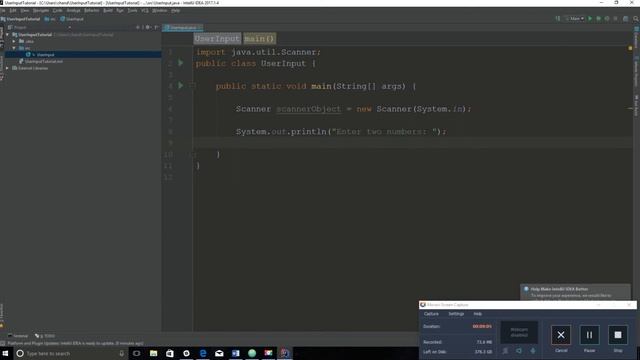Run the UserInput class from gutter arrow
The width and height of the screenshot is (640, 360).
[180, 63]
